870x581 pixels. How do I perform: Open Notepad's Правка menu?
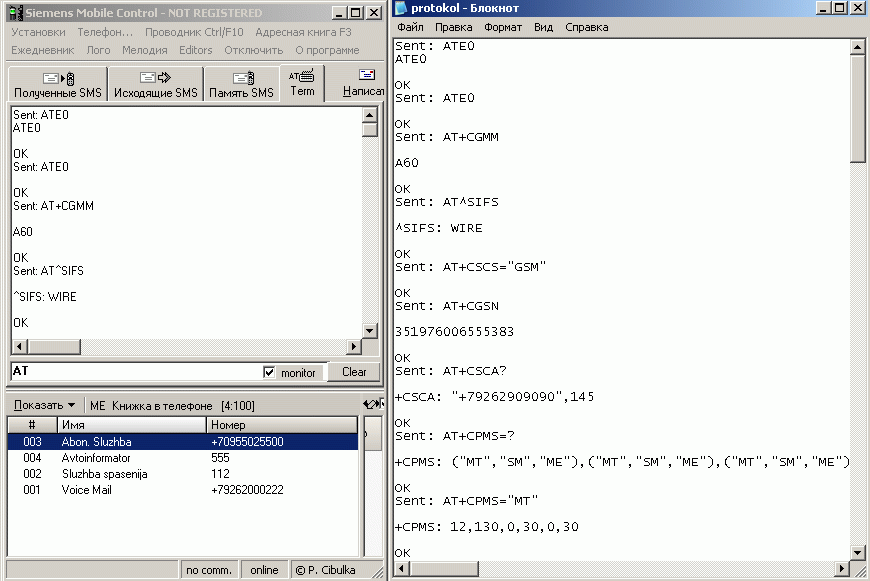[x=453, y=27]
